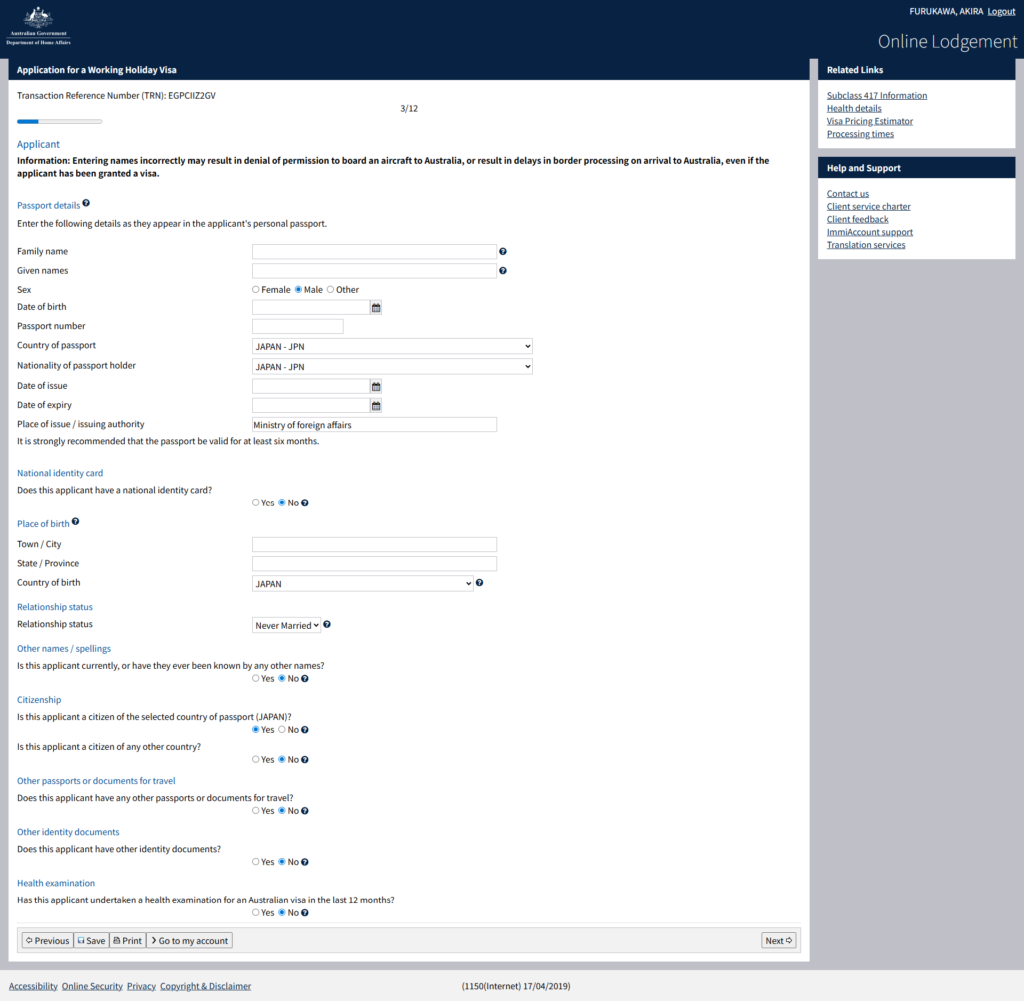
Task: Open the ImmiAccount support link
Action: [x=869, y=232]
